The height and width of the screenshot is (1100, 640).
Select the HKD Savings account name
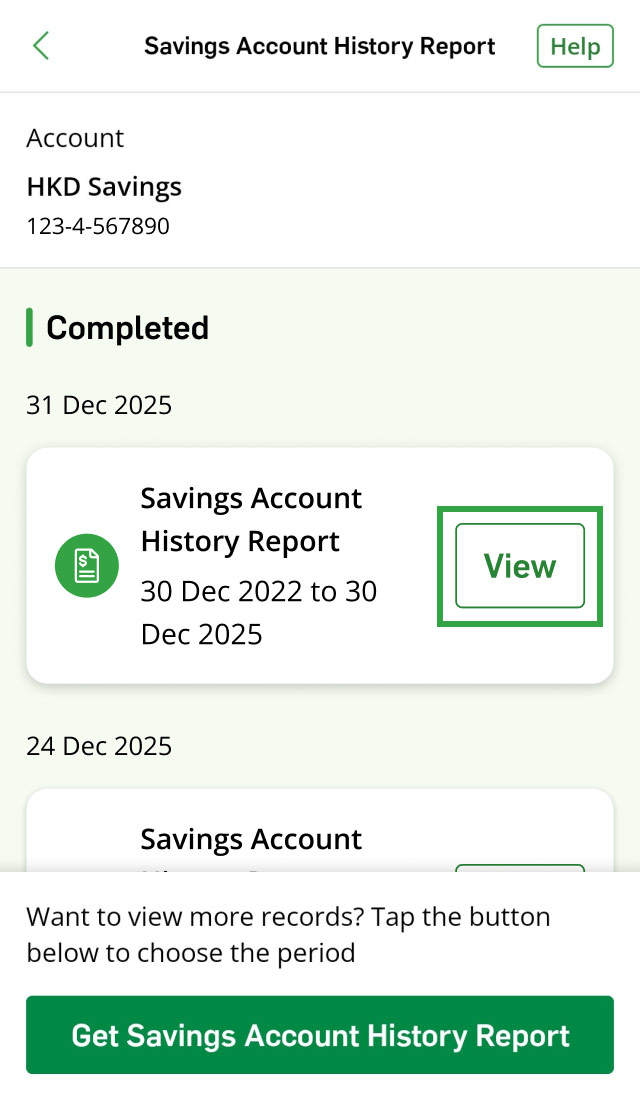click(x=104, y=187)
